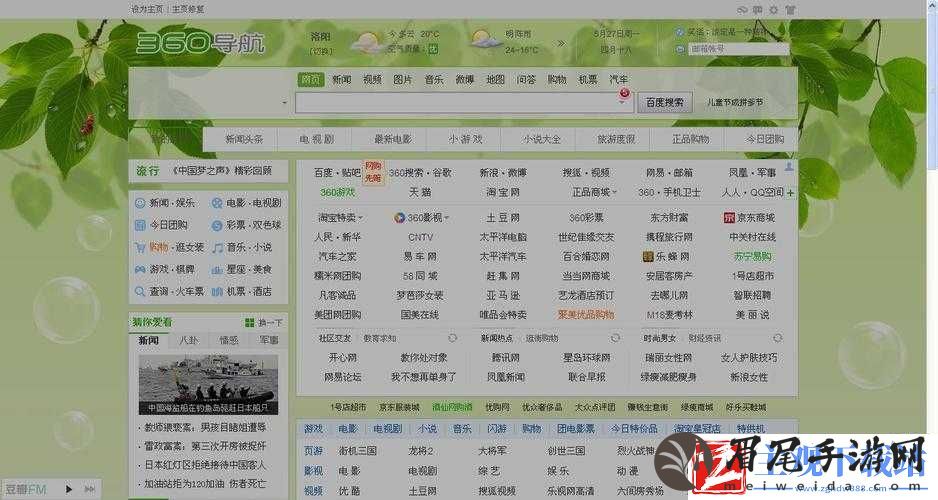Image resolution: width=938 pixels, height=500 pixels.
Task: Expand the 正品商城 dropdown
Action: (614, 193)
